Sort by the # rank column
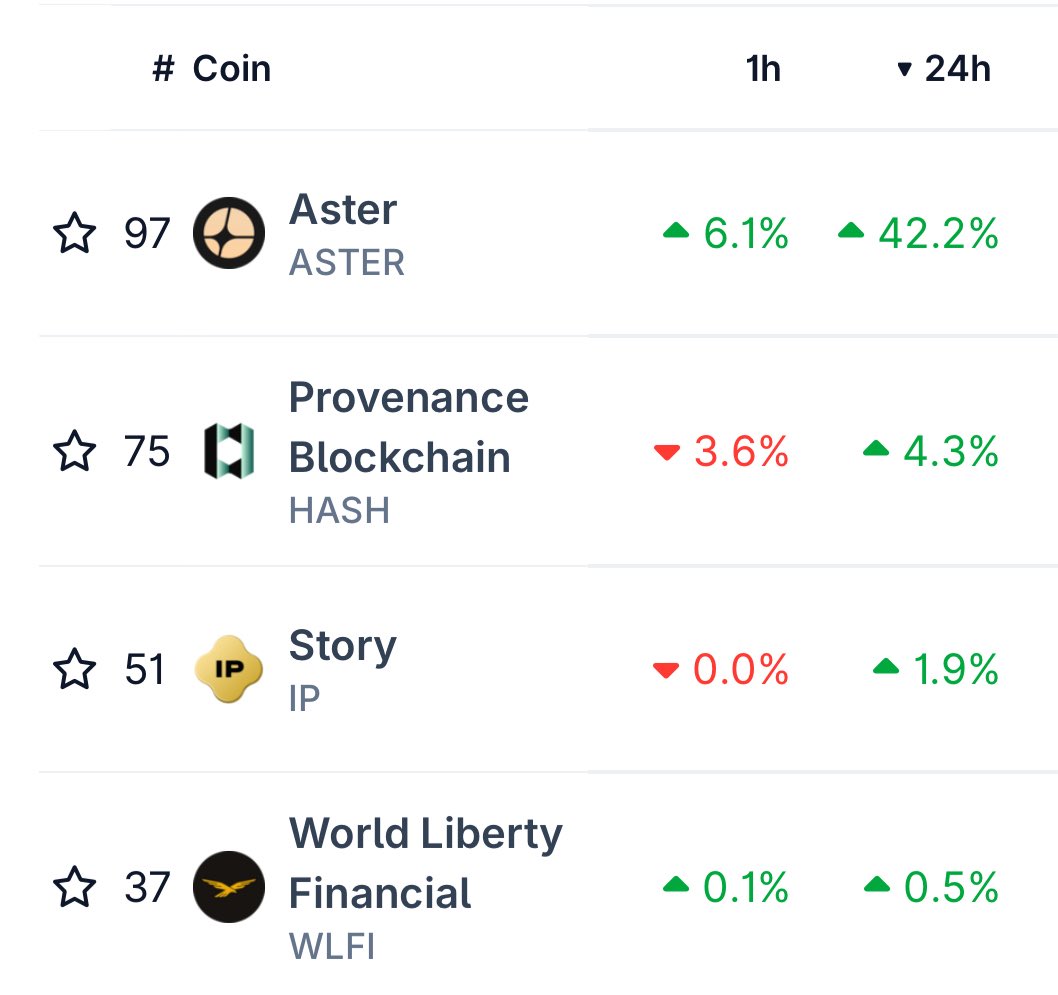Screen dimensions: 1058x995 coord(163,68)
